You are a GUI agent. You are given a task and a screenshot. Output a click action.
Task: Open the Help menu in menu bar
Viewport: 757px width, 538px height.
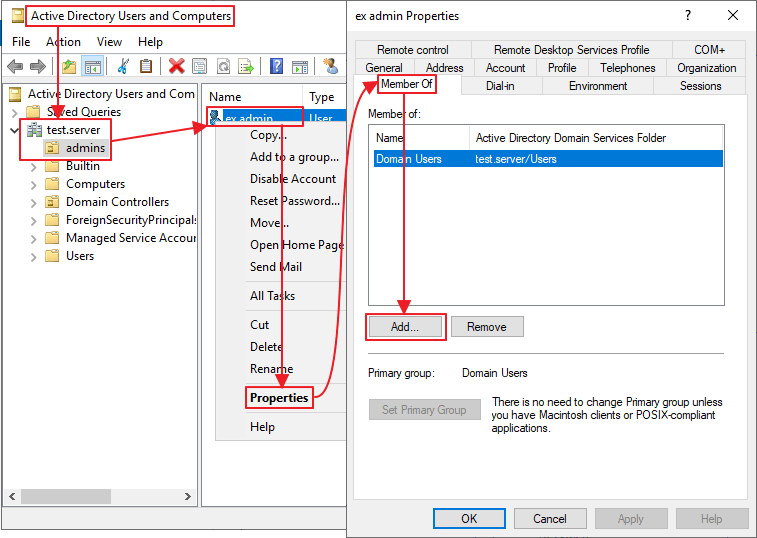tap(150, 42)
